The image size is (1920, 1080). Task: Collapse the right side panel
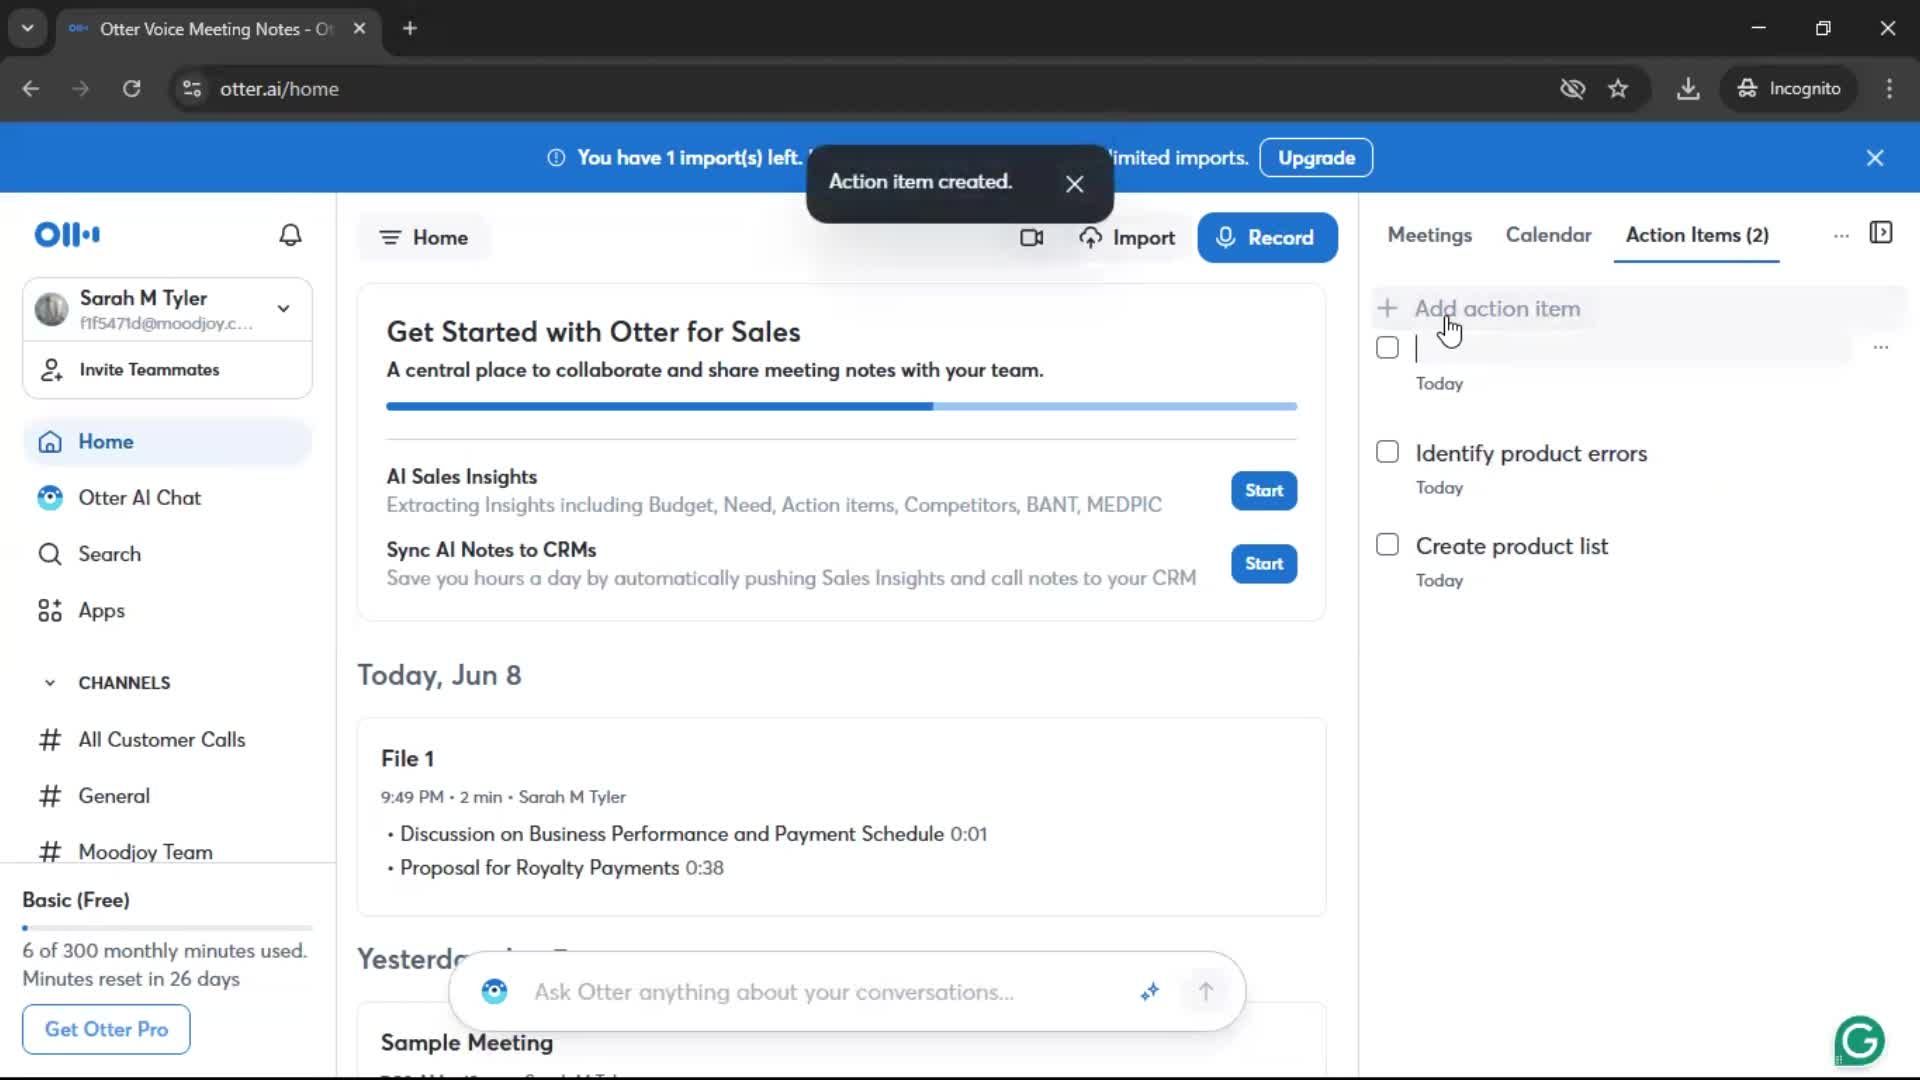1881,233
